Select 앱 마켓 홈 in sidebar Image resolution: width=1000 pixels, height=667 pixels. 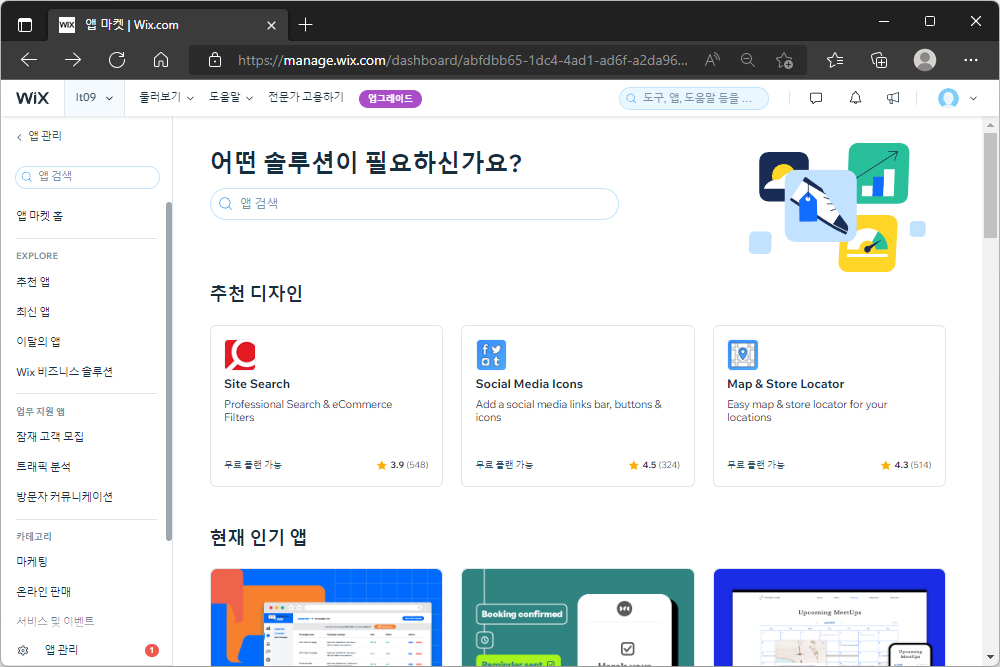pyautogui.click(x=40, y=216)
